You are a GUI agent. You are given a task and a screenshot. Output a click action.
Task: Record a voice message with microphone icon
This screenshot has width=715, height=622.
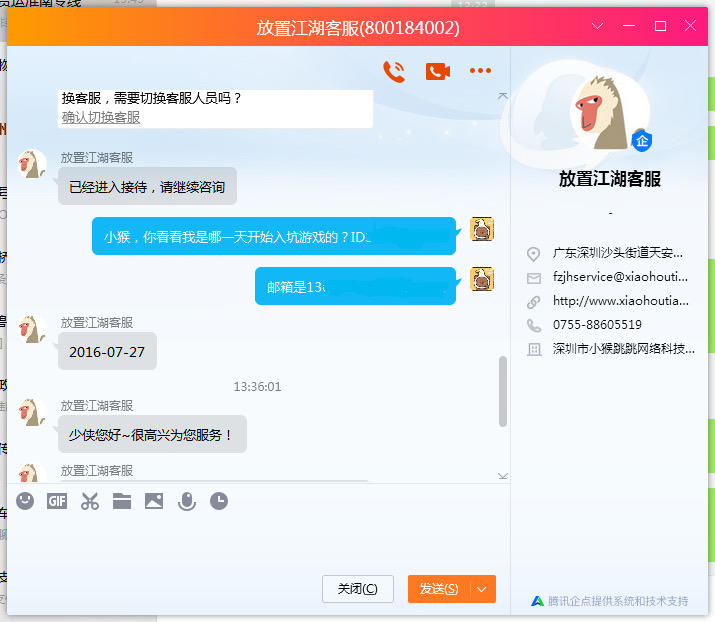pos(187,502)
